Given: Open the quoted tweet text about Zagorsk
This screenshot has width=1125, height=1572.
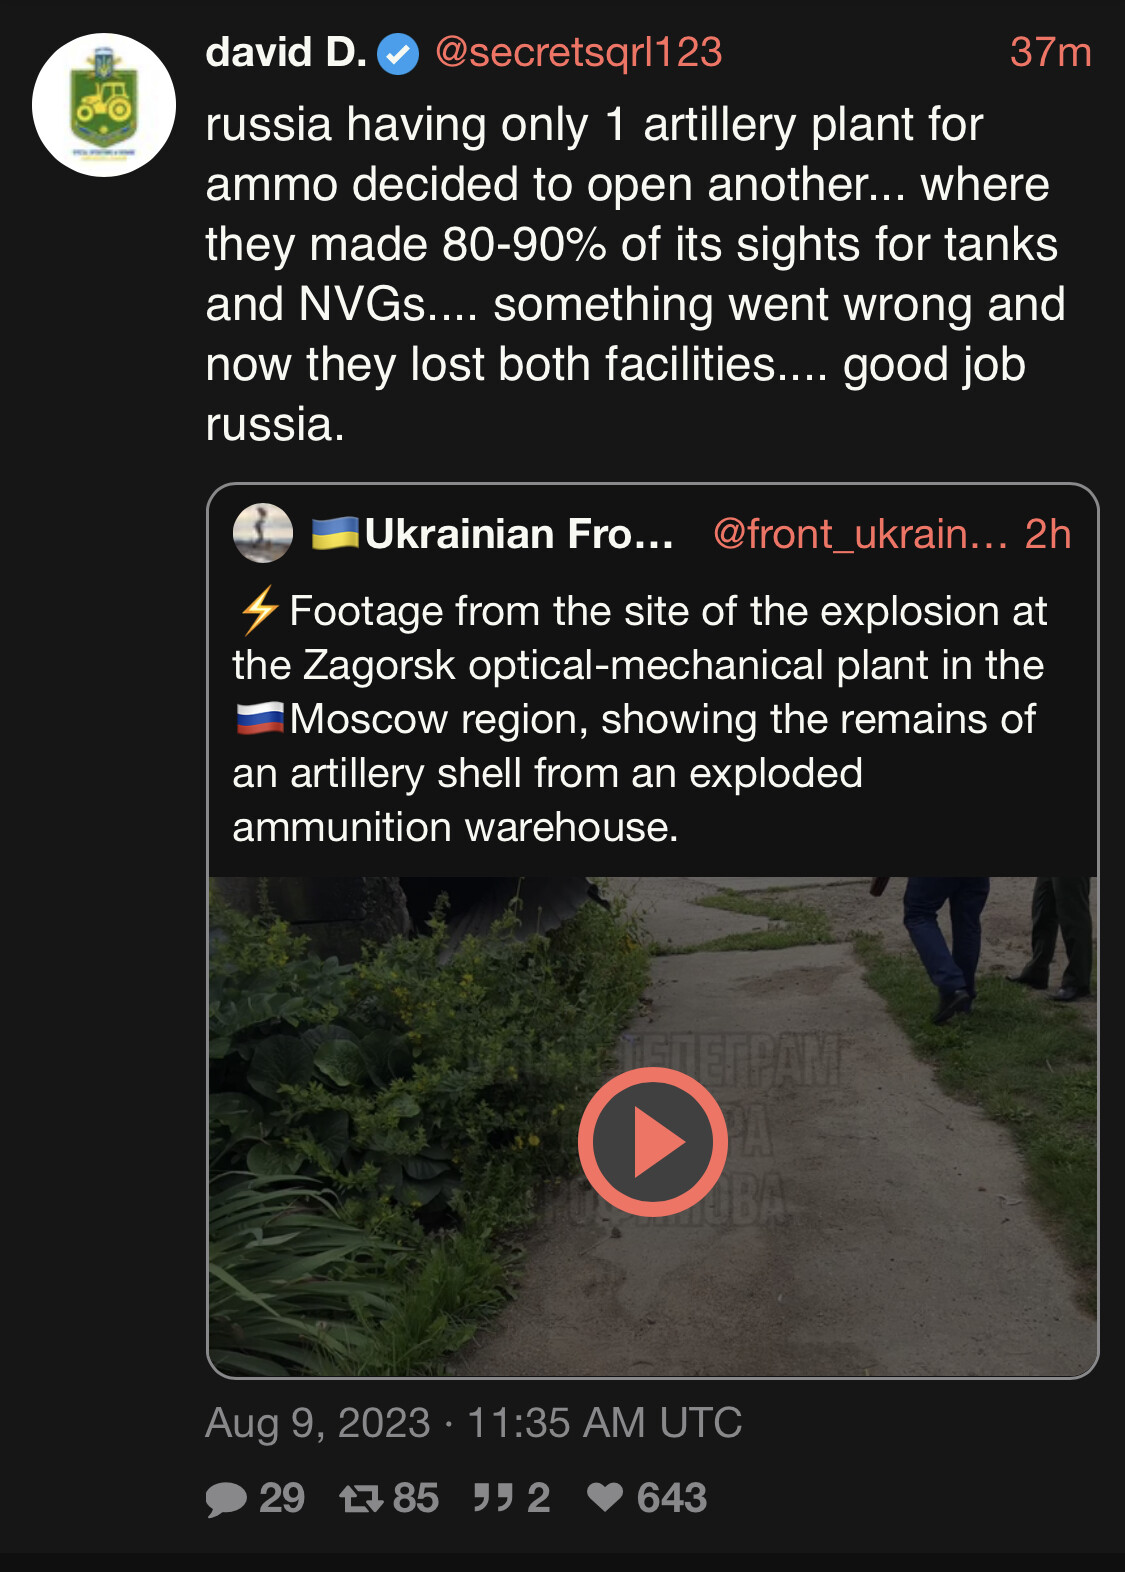Looking at the screenshot, I should pyautogui.click(x=640, y=720).
